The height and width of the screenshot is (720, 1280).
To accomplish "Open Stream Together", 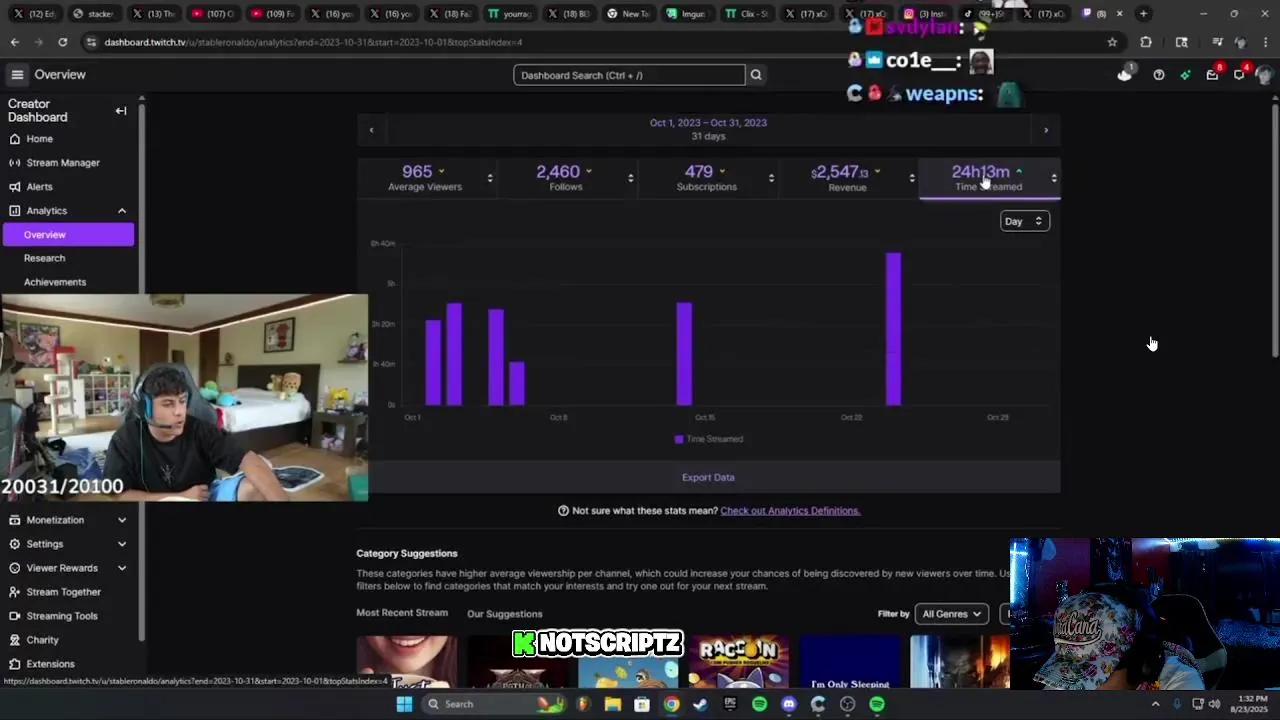I will (55, 592).
